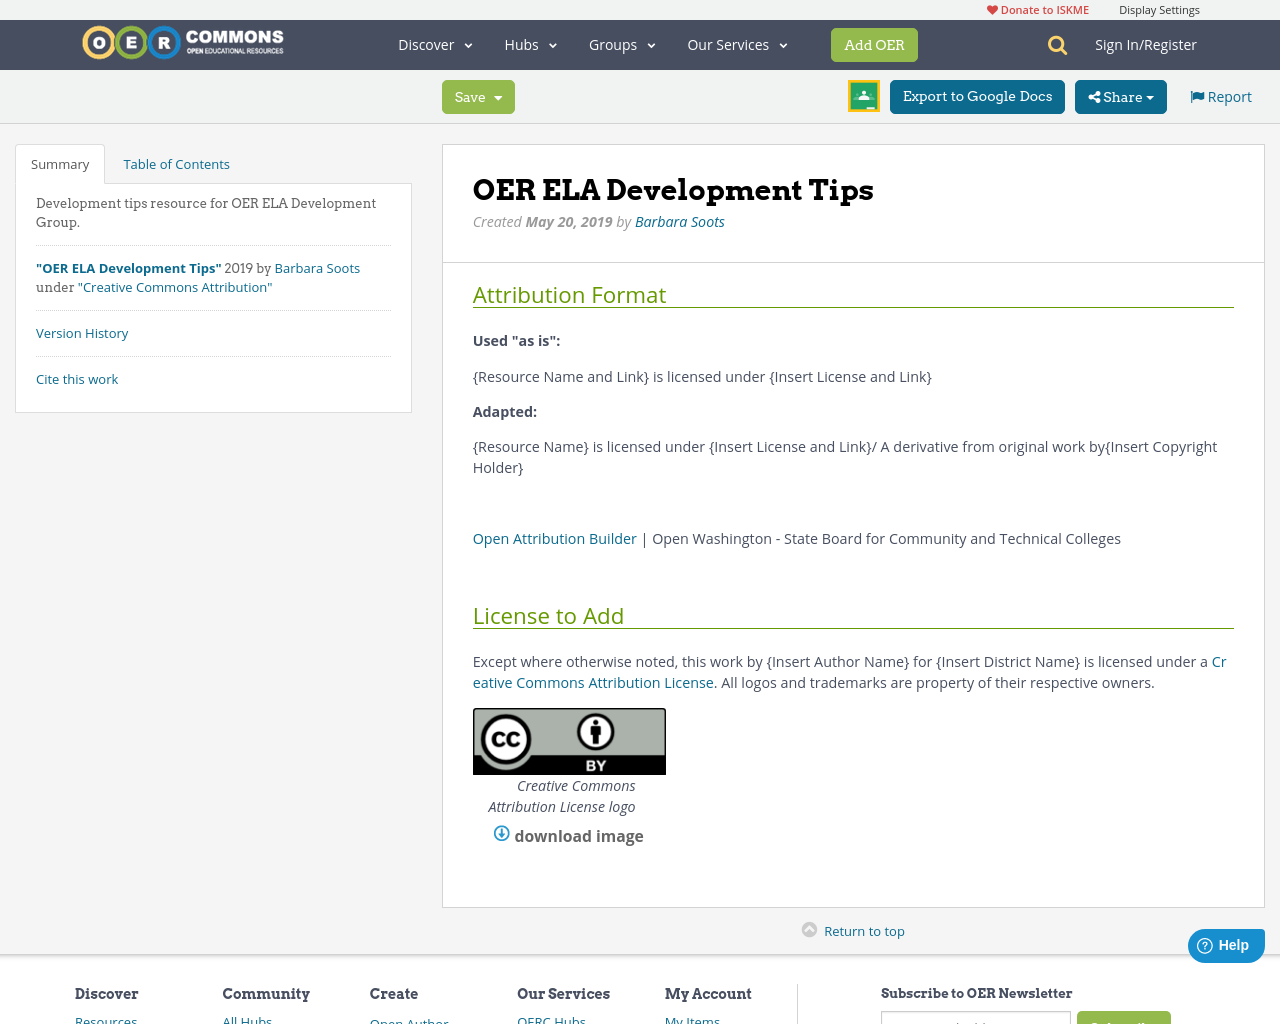
Task: Switch to the Summary tab
Action: 60,164
